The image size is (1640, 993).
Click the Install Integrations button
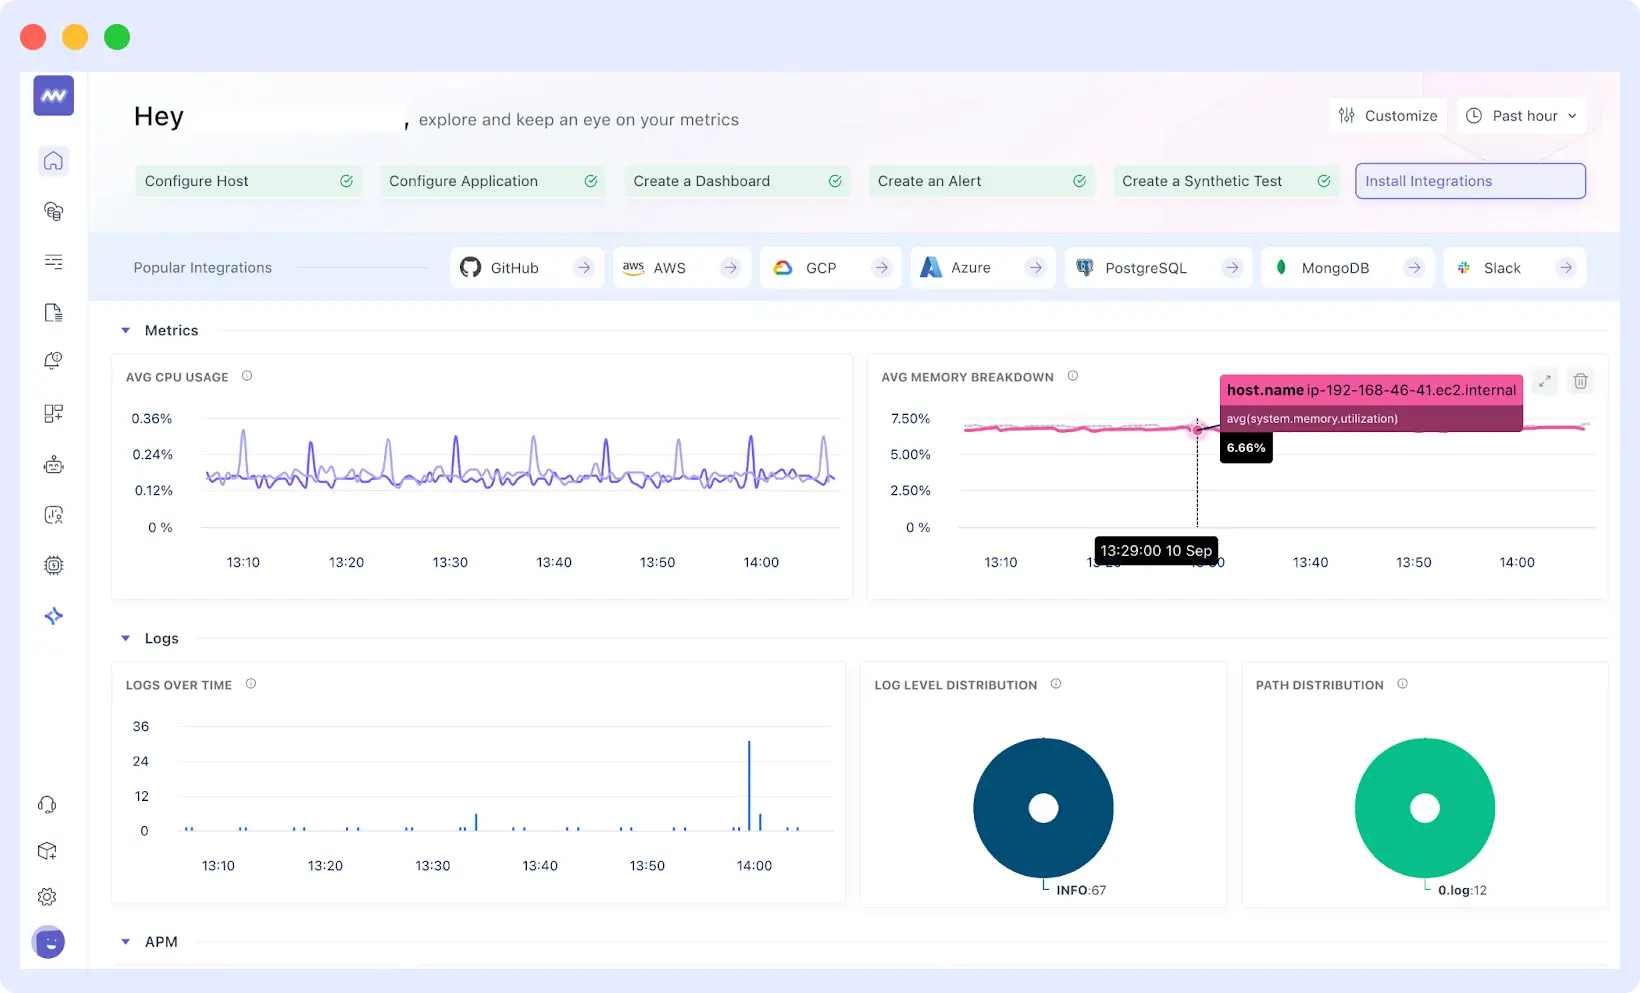1469,181
